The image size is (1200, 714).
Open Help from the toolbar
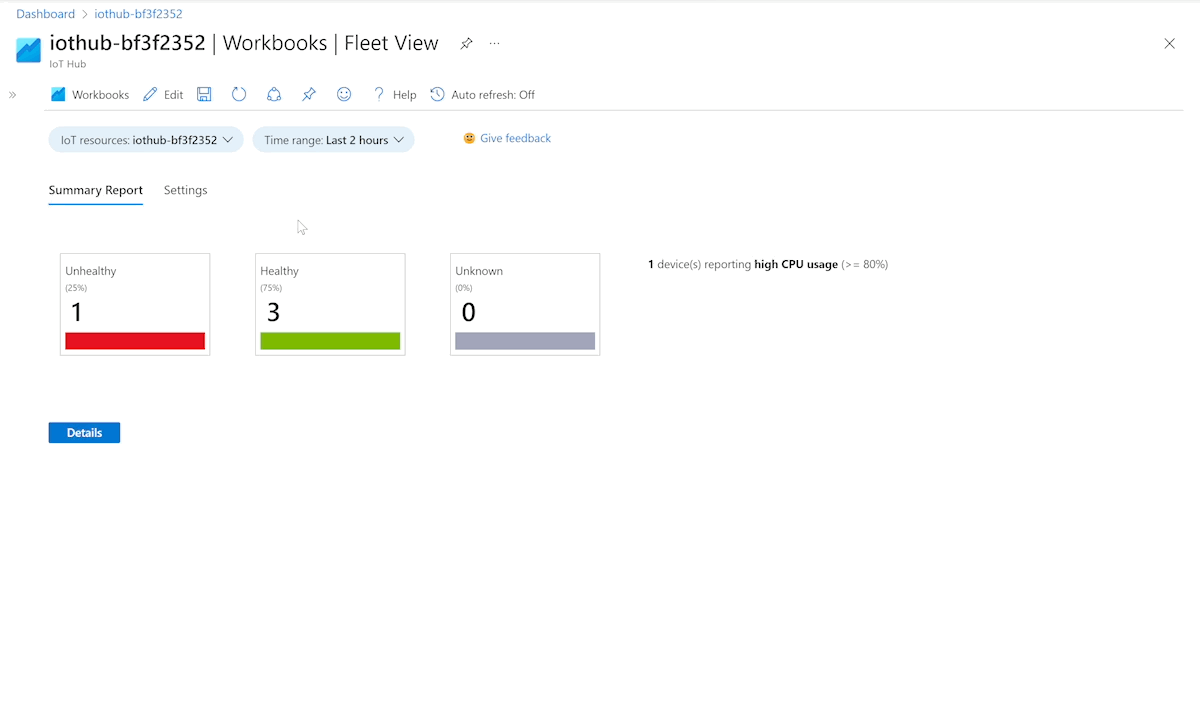394,95
